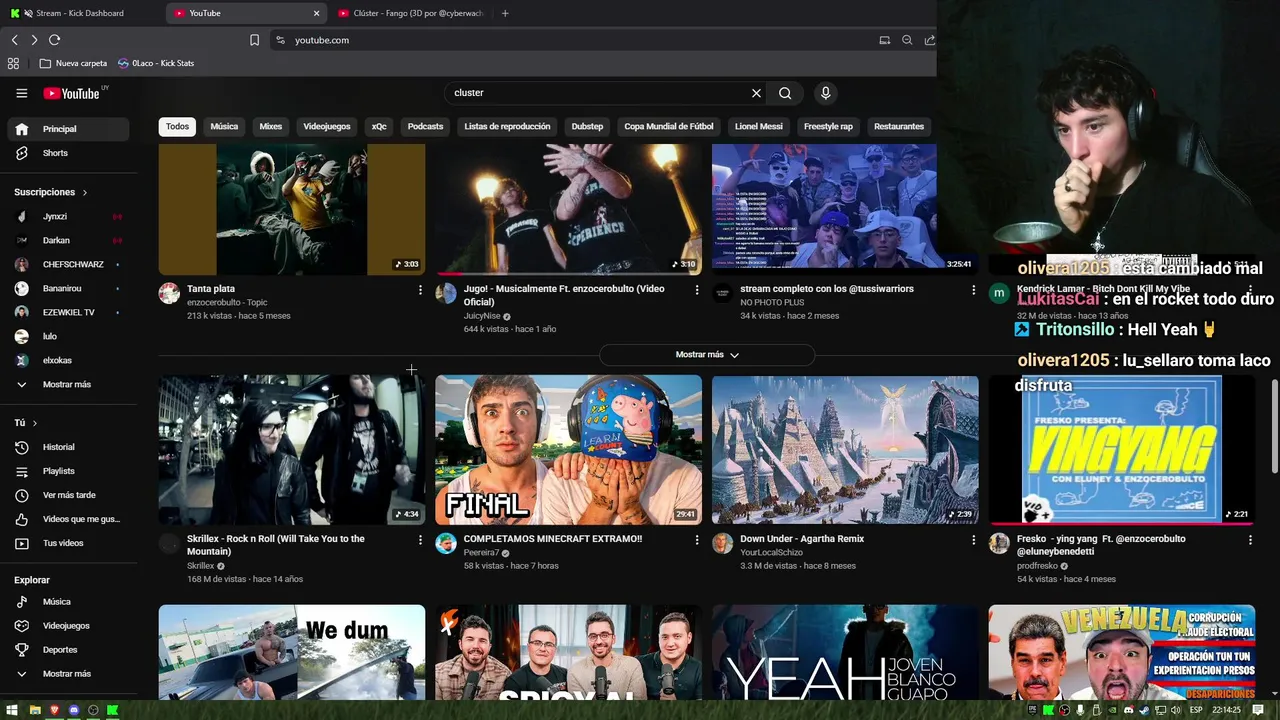The width and height of the screenshot is (1280, 720).
Task: Open browser zoom magnifier icon
Action: coord(907,40)
